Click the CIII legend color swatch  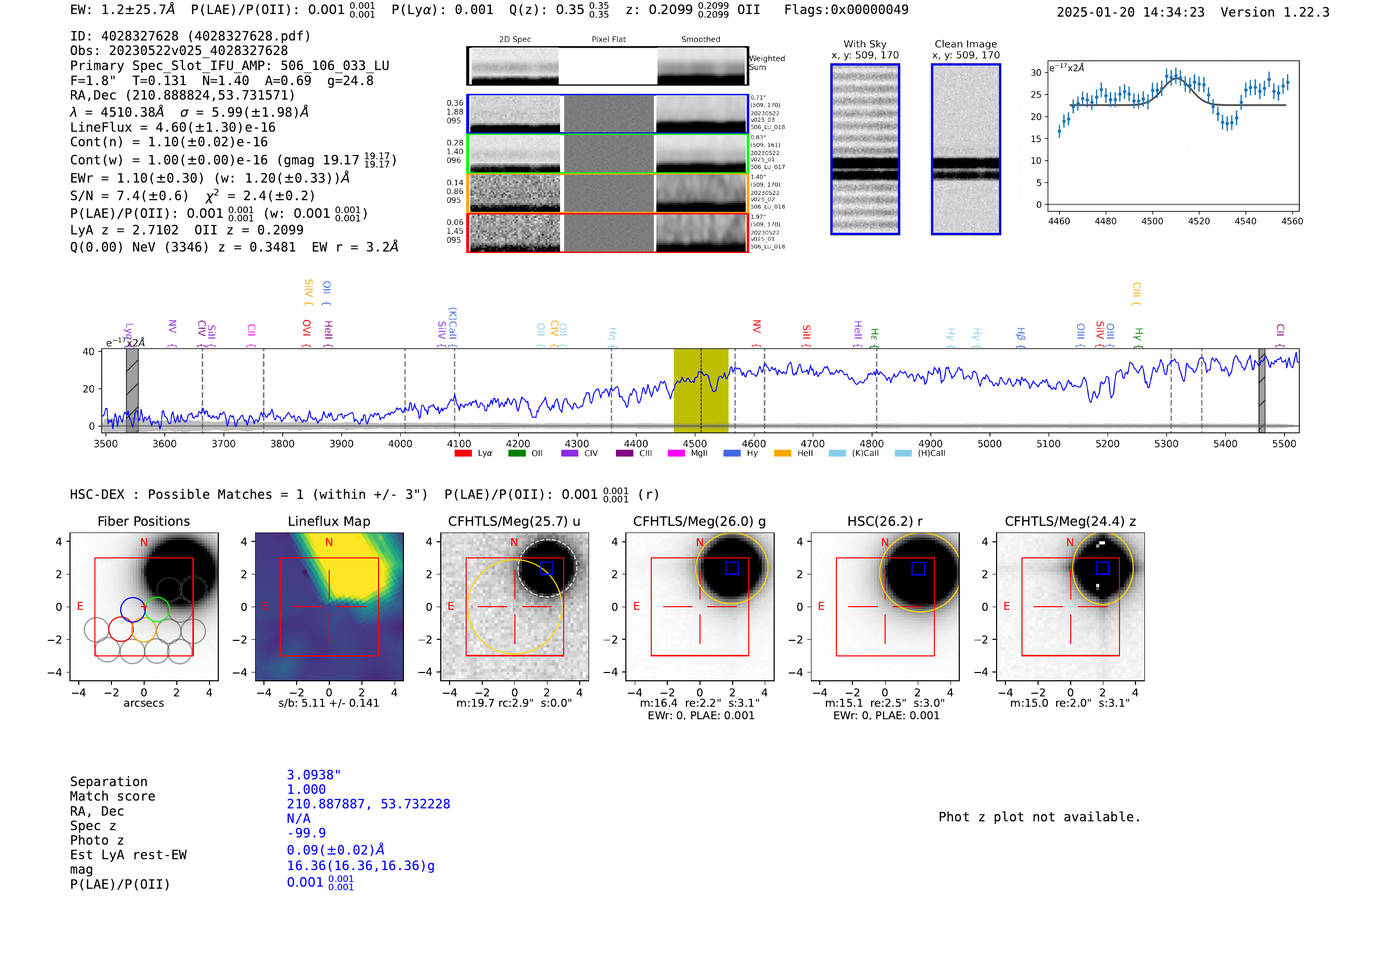[x=624, y=453]
